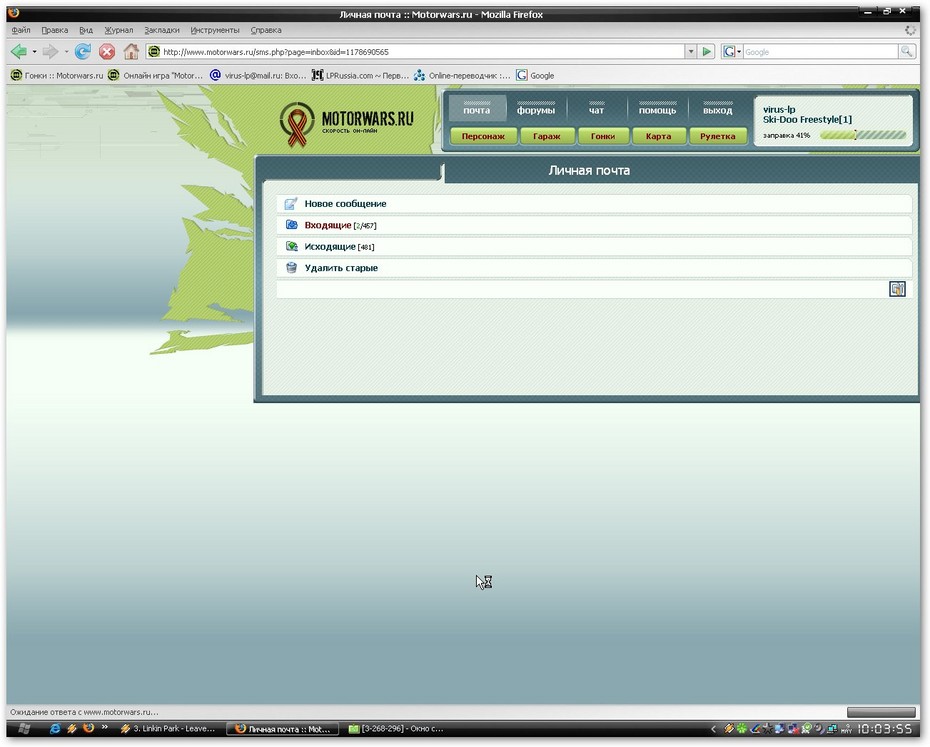The width and height of the screenshot is (930, 747).
Task: Click the Firefox throbber icon in the menu bar
Action: coord(910,30)
